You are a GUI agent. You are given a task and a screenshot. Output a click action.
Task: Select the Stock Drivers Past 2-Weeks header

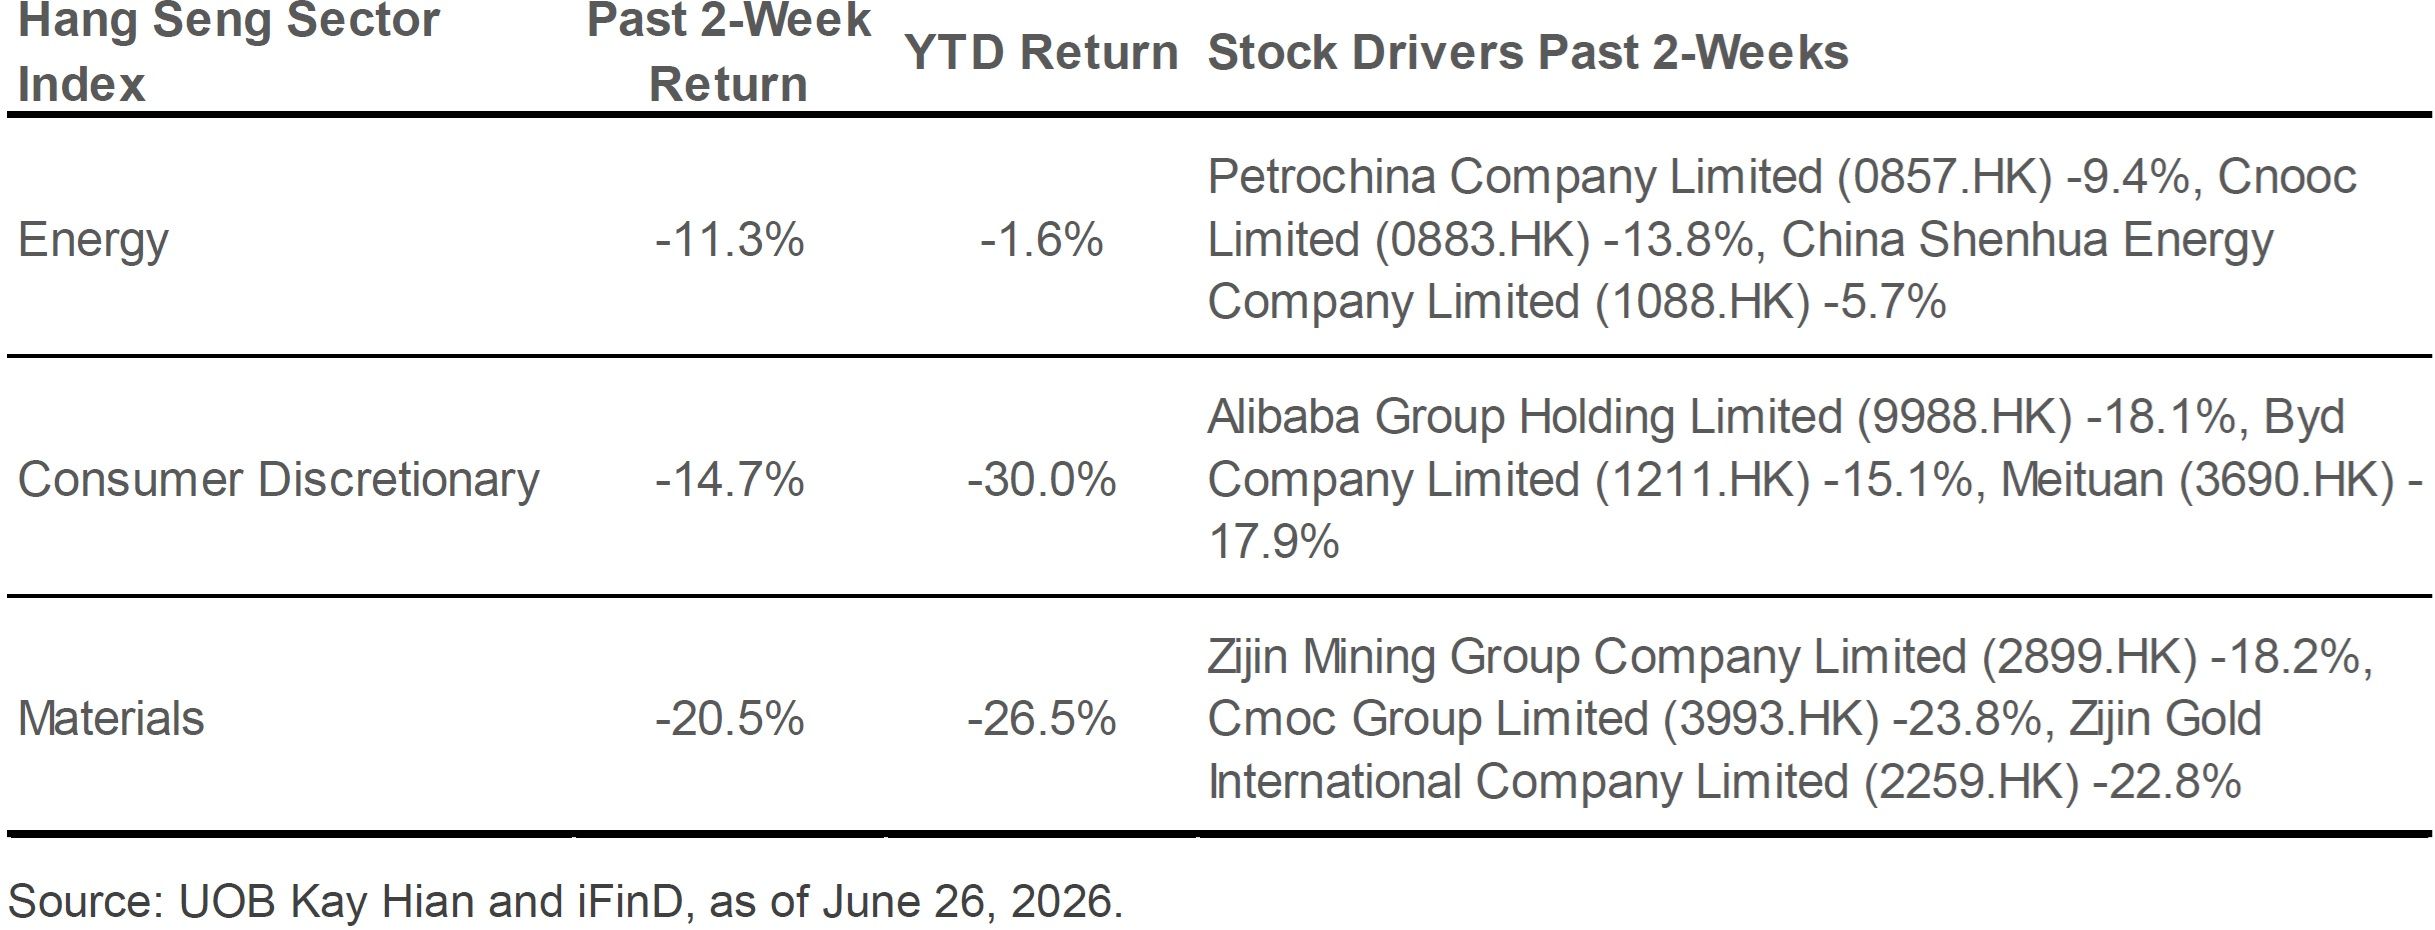(1528, 52)
